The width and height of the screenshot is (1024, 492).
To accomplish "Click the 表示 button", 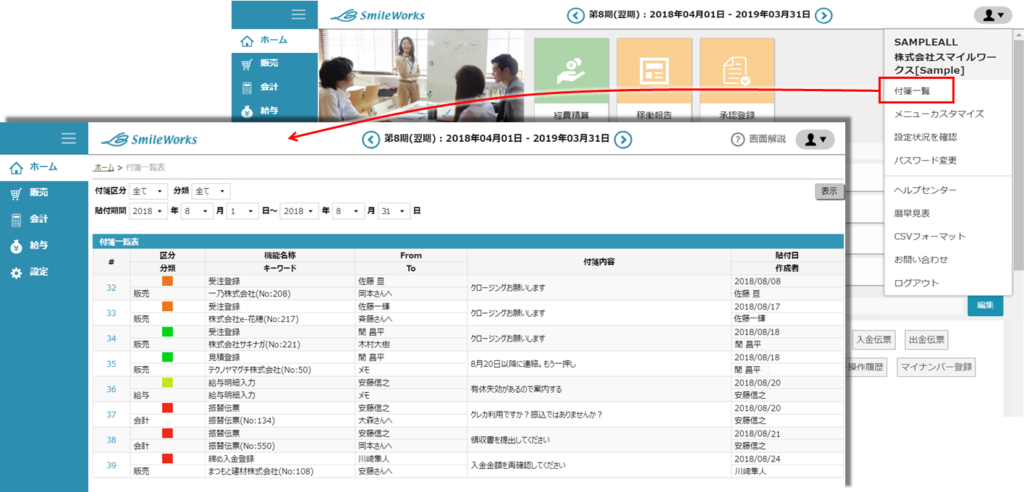I will 829,191.
